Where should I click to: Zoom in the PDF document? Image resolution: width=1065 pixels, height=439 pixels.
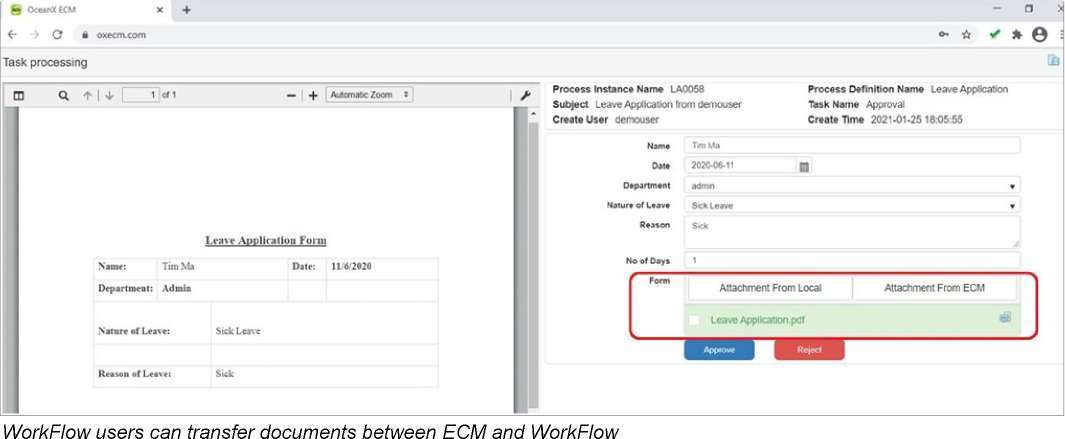[x=313, y=95]
